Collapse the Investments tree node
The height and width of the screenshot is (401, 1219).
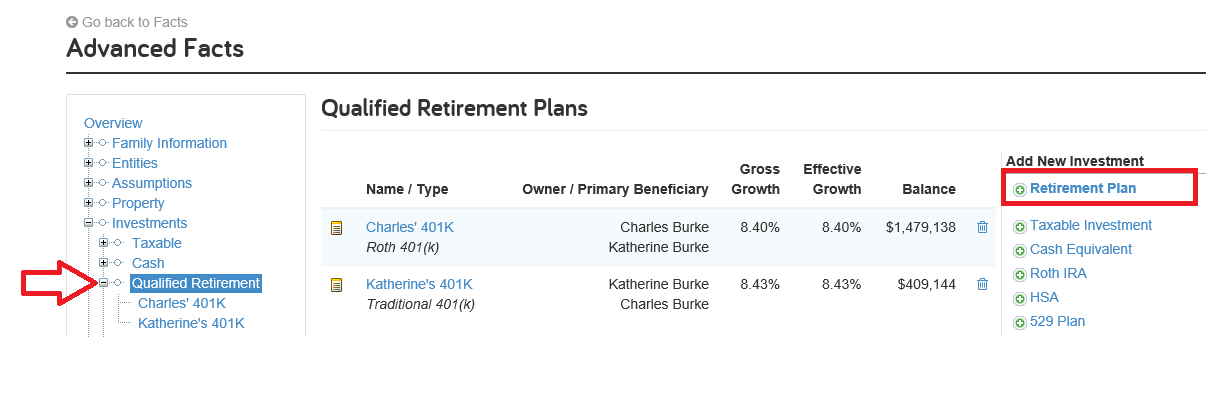click(89, 223)
